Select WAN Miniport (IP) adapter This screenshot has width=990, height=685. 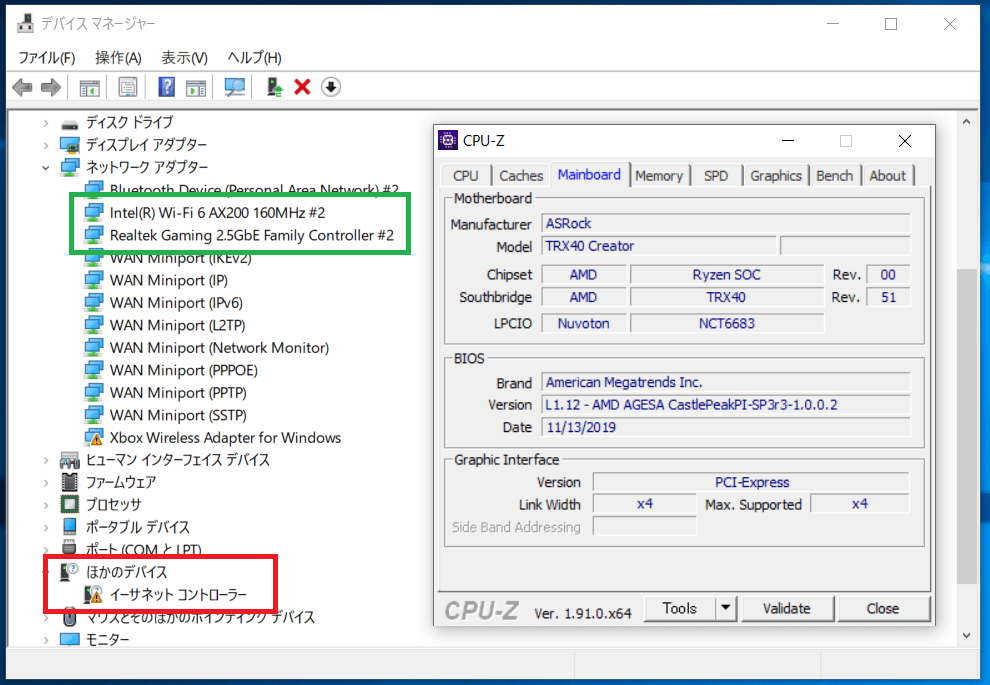(169, 280)
